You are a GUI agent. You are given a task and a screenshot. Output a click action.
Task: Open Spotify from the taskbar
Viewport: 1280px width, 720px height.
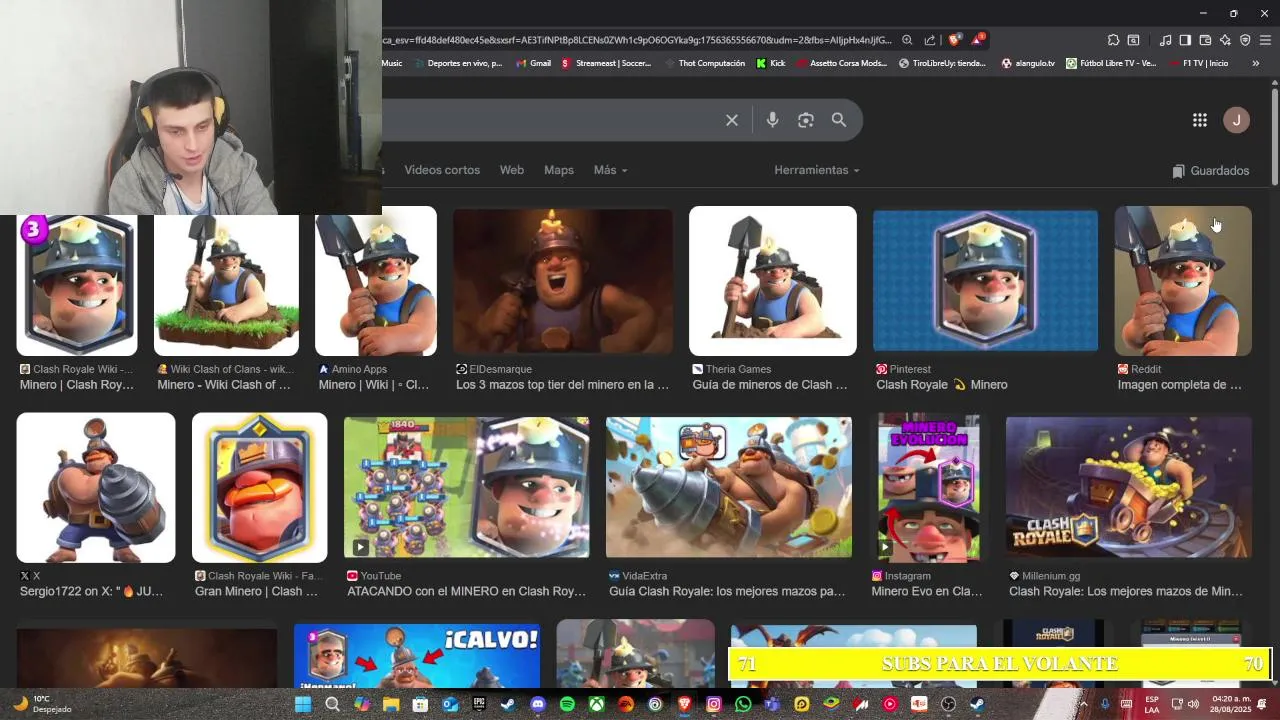[x=567, y=704]
